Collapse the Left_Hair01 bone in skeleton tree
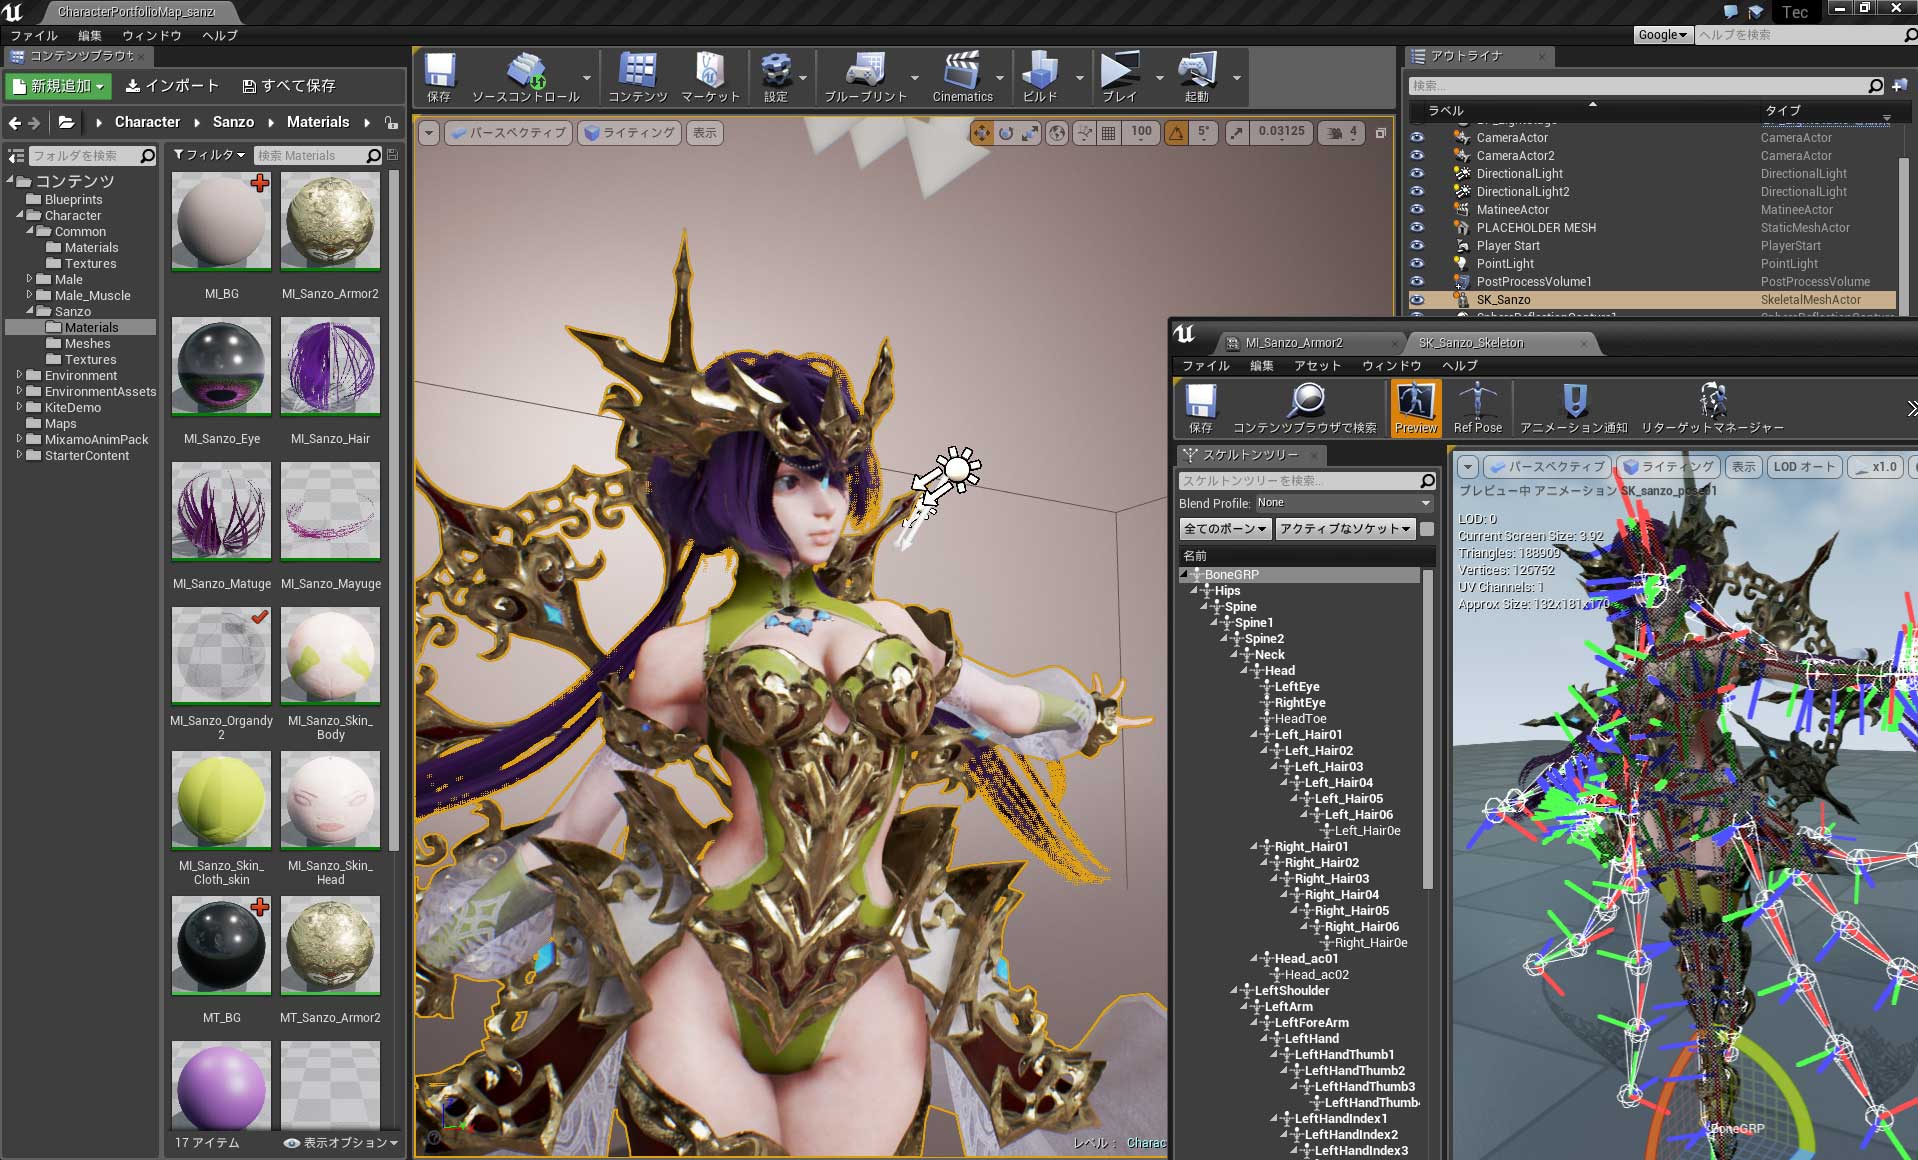The width and height of the screenshot is (1918, 1160). (1254, 734)
